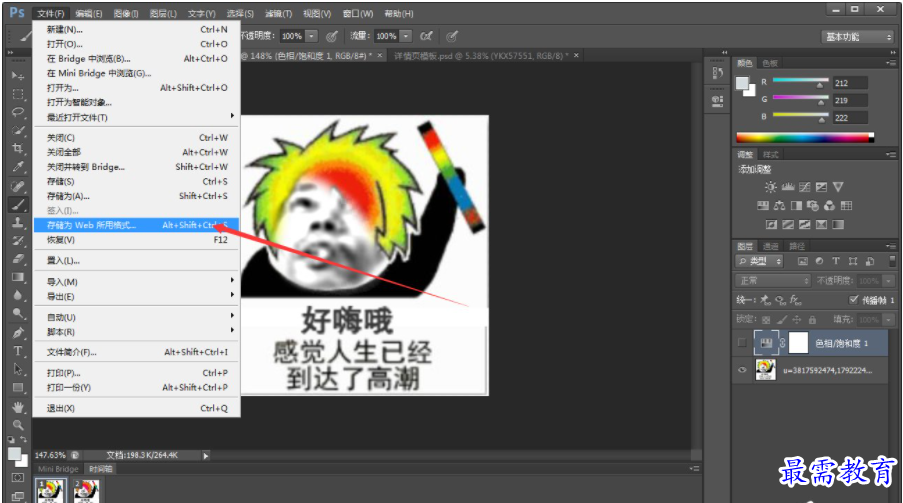
Task: Filter layers by type layers icon
Action: [836, 262]
